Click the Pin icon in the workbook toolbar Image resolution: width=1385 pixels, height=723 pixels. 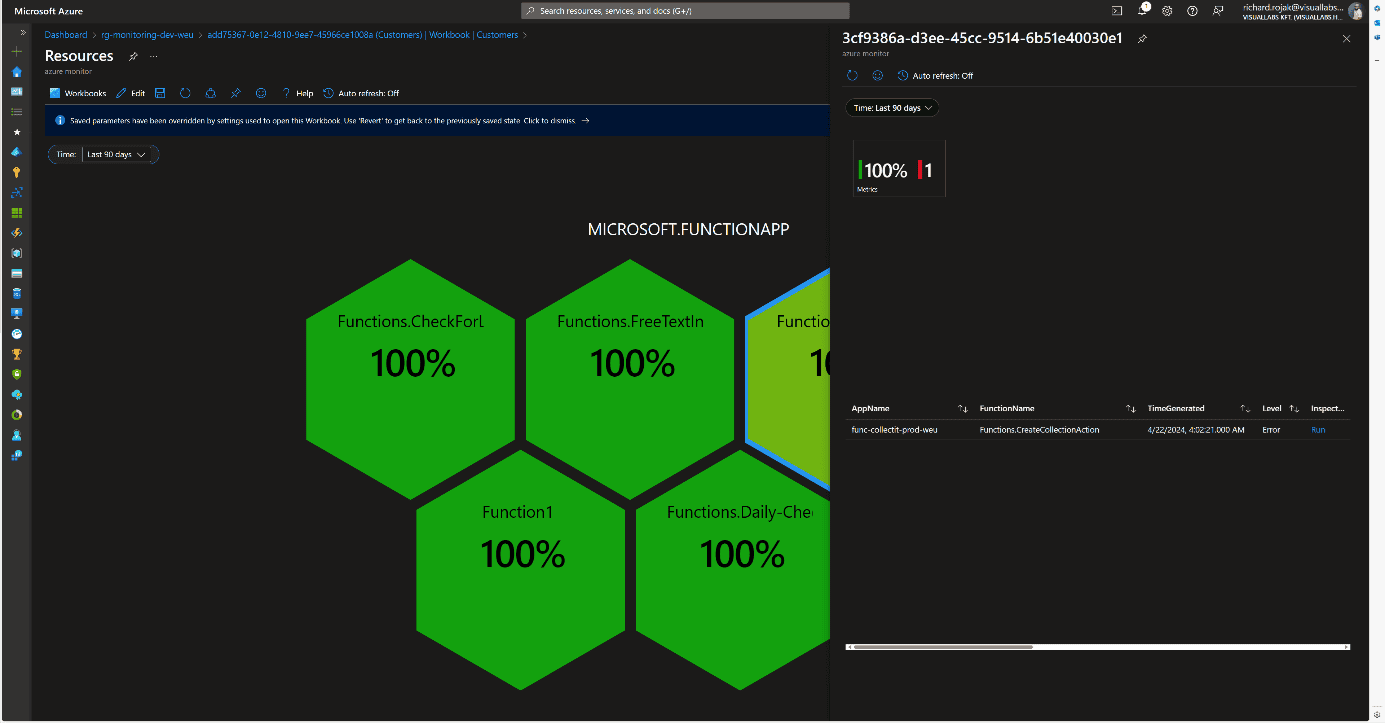236,93
